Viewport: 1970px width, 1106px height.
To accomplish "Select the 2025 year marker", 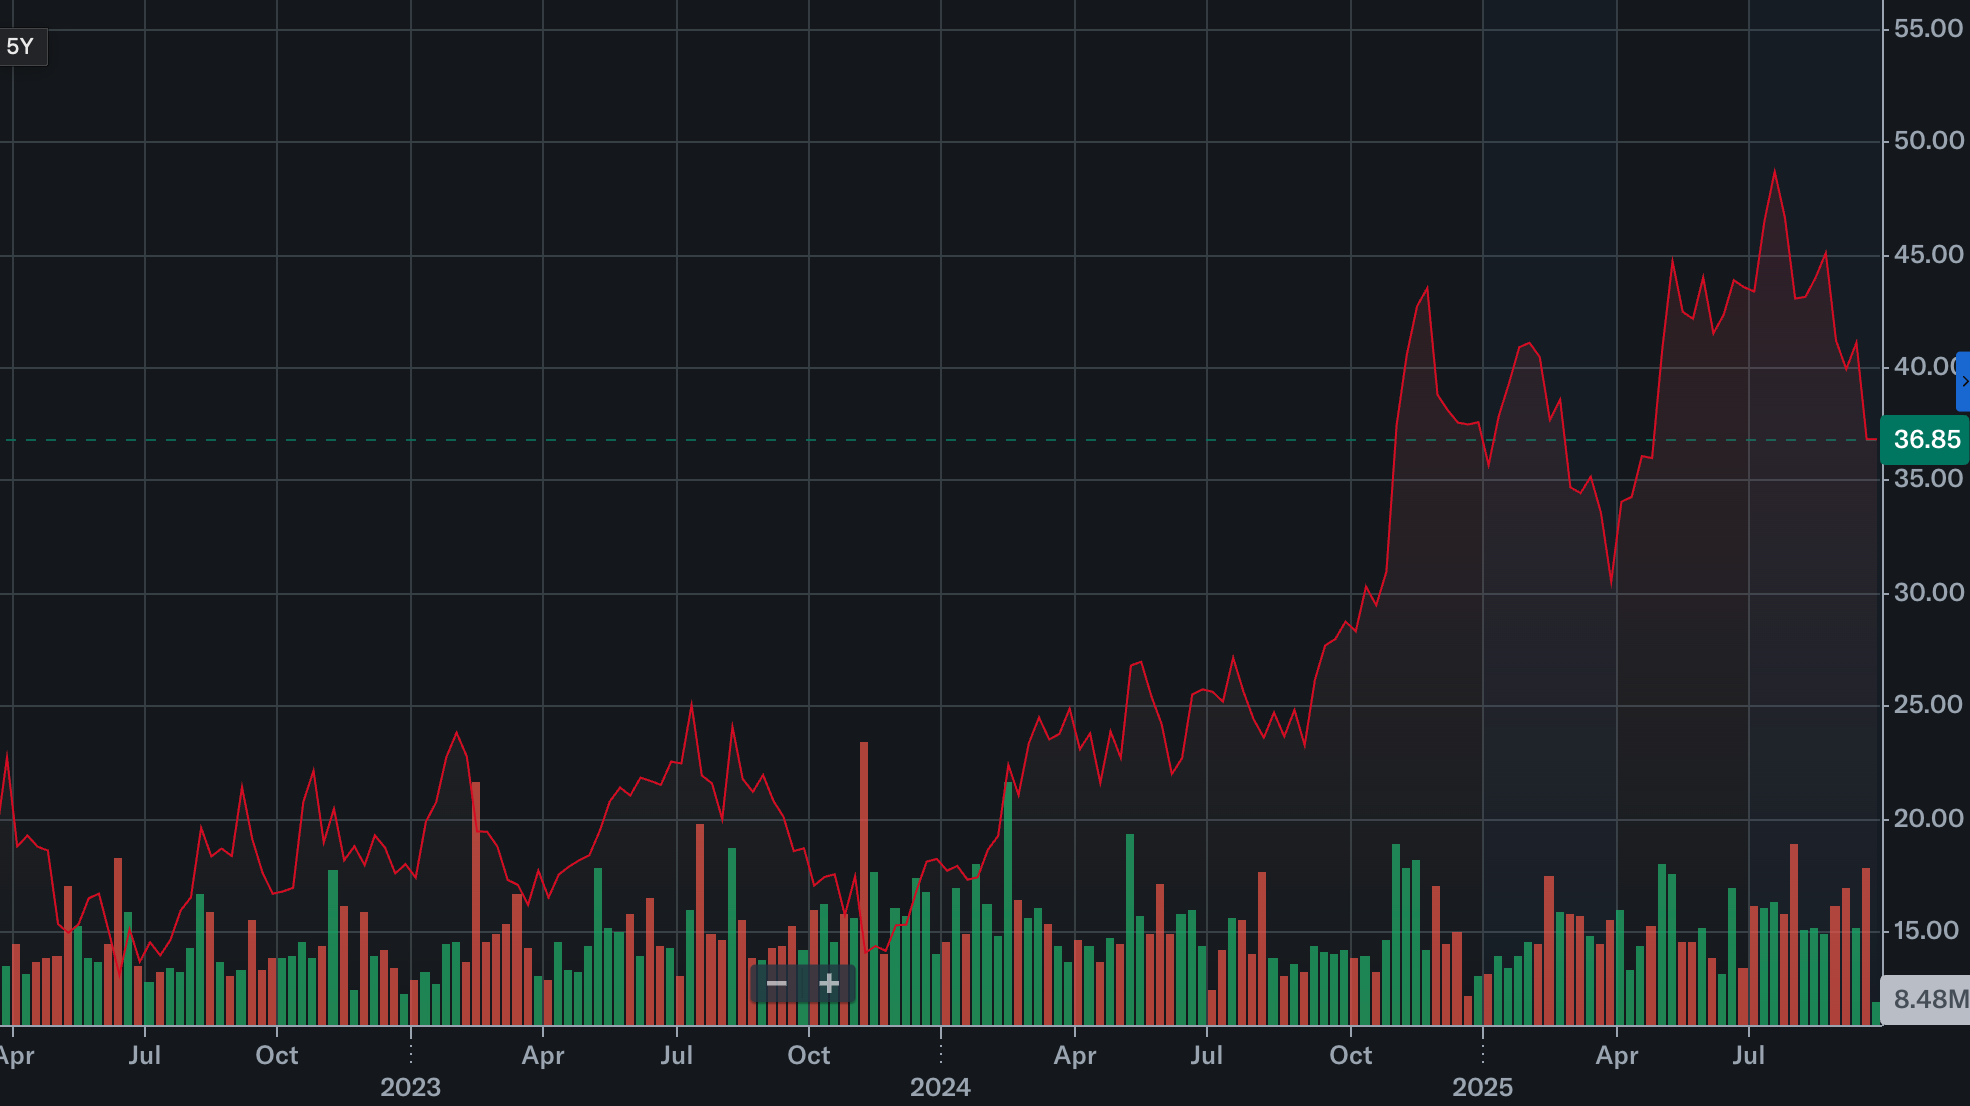I will pyautogui.click(x=1482, y=1087).
